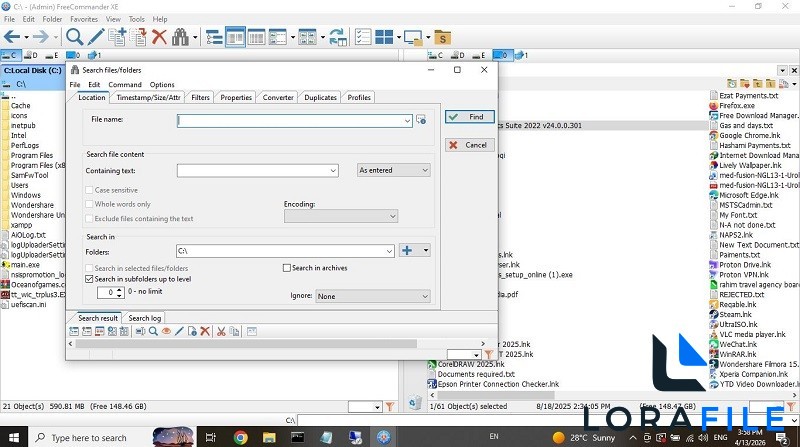The width and height of the screenshot is (800, 447).
Task: Click the Find button
Action: coord(469,117)
